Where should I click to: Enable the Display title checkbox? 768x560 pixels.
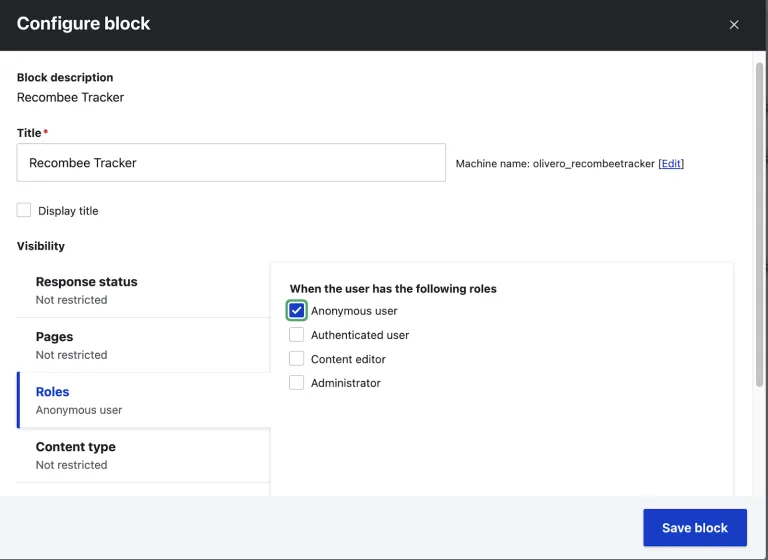[24, 210]
